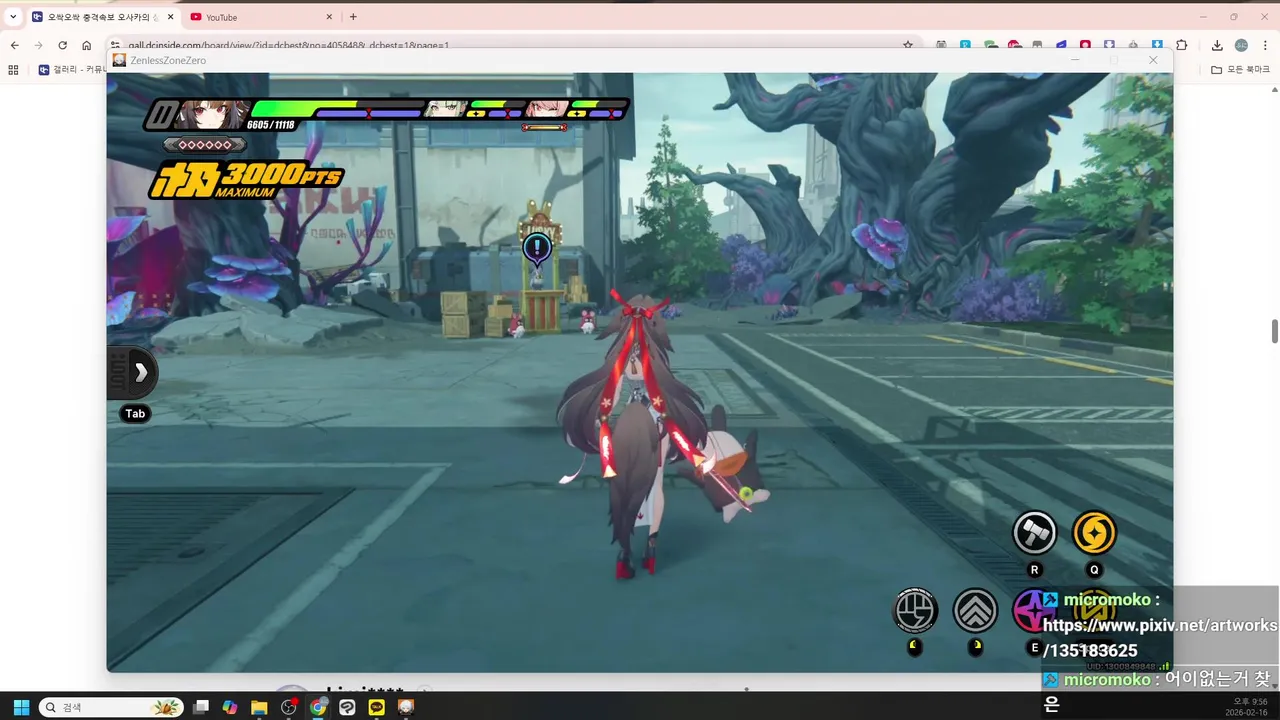The height and width of the screenshot is (720, 1280).
Task: Click the ZenlessZoneZero window title
Action: 168,60
